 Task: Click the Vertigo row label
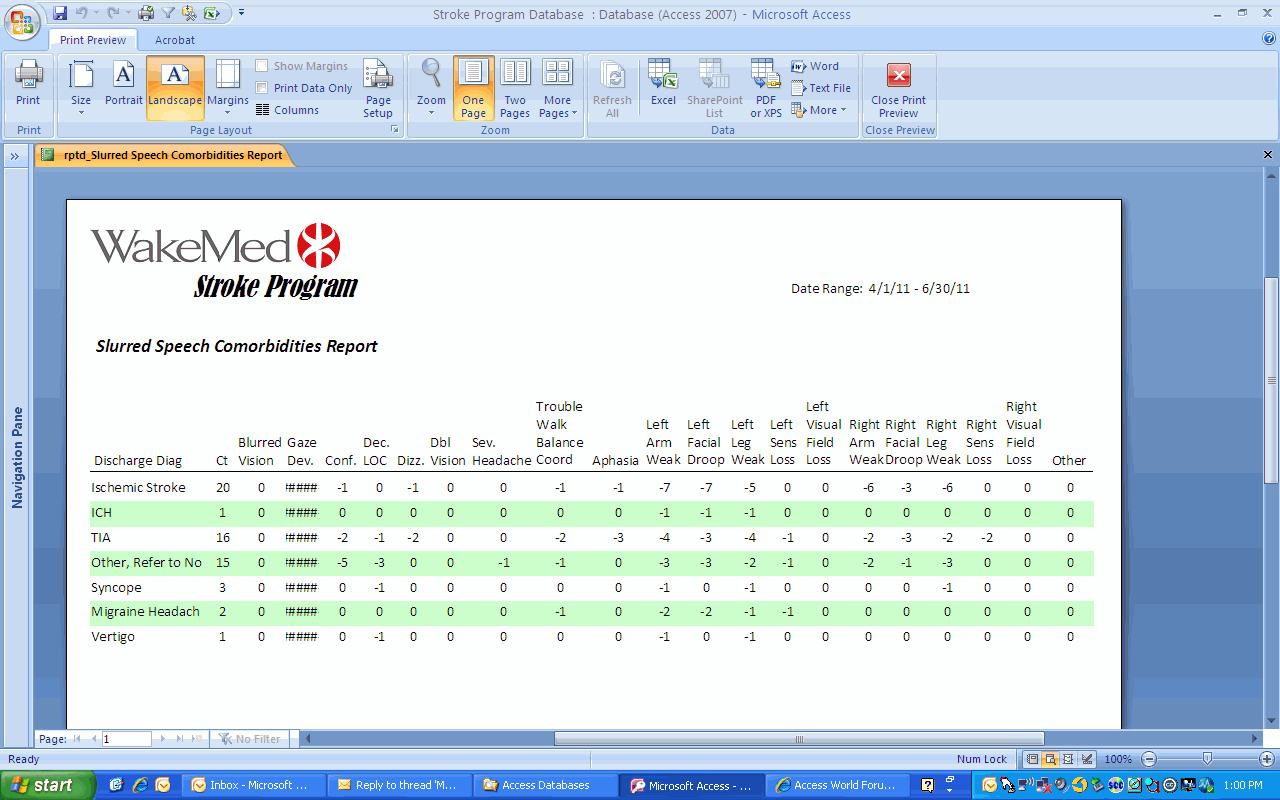click(113, 637)
